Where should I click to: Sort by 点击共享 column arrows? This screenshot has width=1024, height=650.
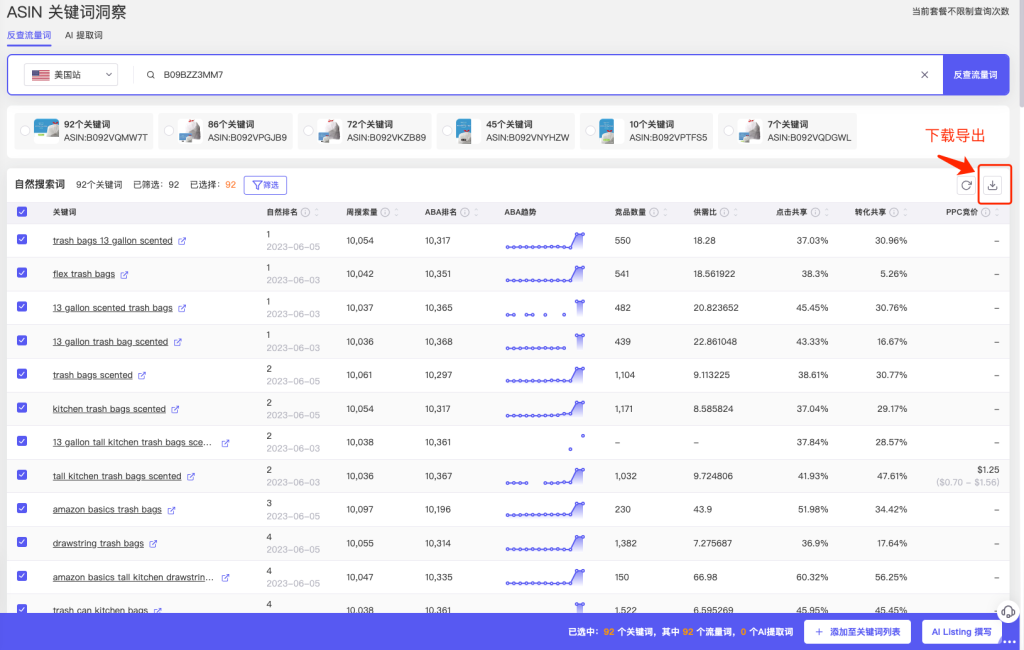(826, 212)
